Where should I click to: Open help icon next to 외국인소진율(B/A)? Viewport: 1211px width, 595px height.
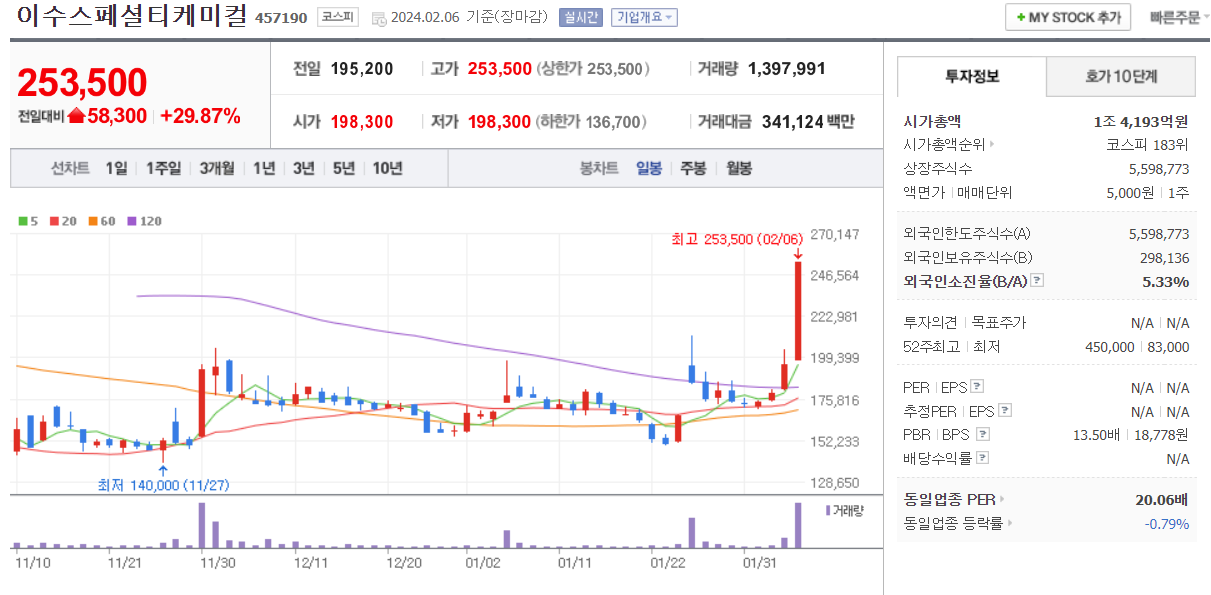[x=1037, y=281]
